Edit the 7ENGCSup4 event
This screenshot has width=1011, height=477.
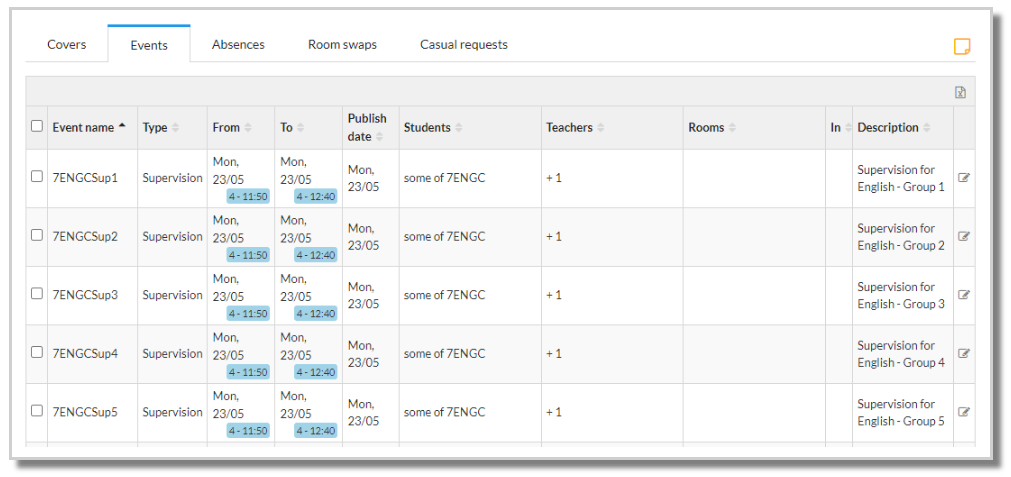pyautogui.click(x=964, y=353)
